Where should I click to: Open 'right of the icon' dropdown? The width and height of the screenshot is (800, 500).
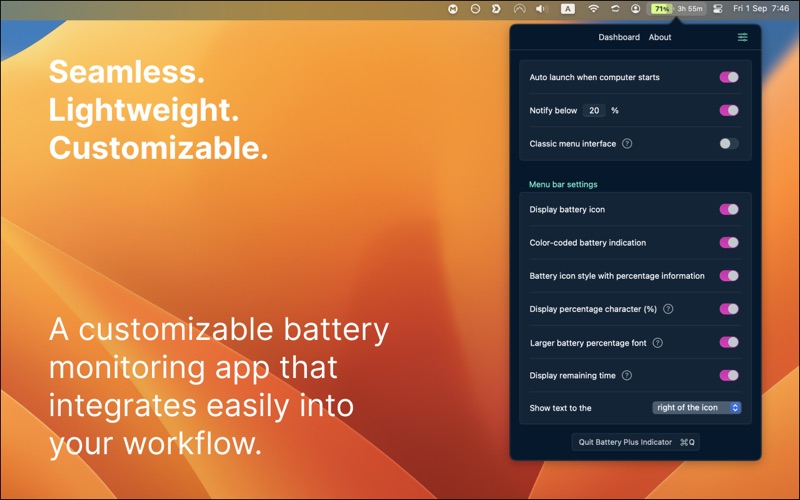click(696, 408)
